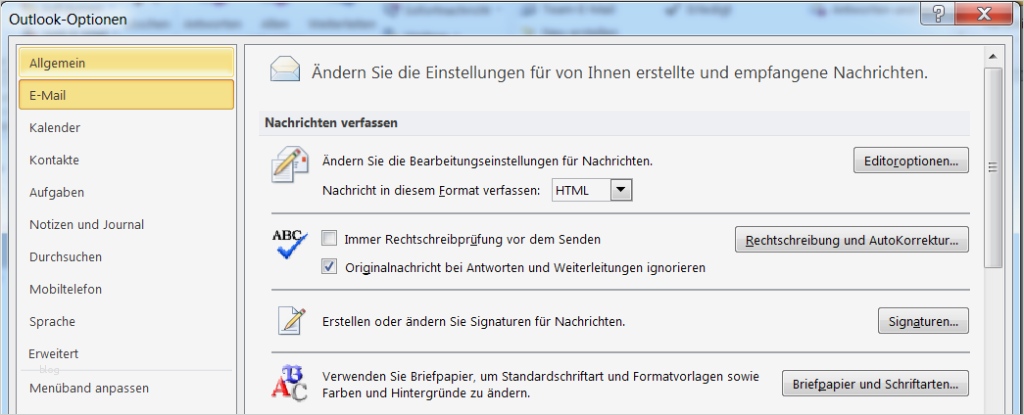
Task: Click the message editing pencil icon
Action: coord(290,165)
